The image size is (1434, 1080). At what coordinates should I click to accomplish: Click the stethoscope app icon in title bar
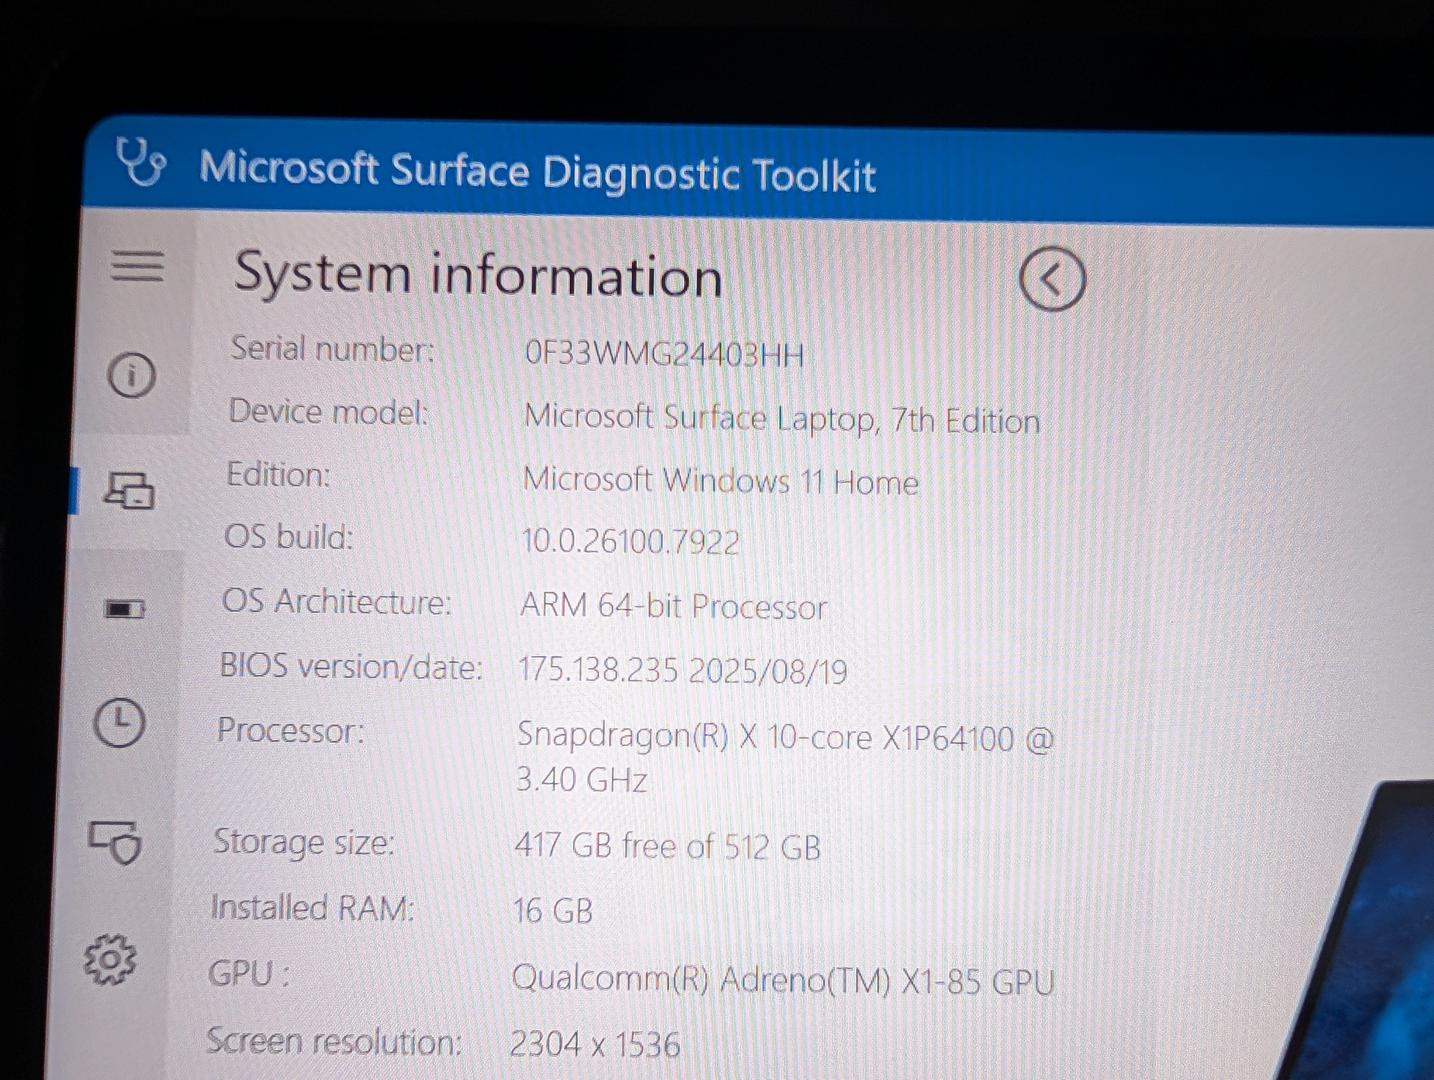point(141,161)
